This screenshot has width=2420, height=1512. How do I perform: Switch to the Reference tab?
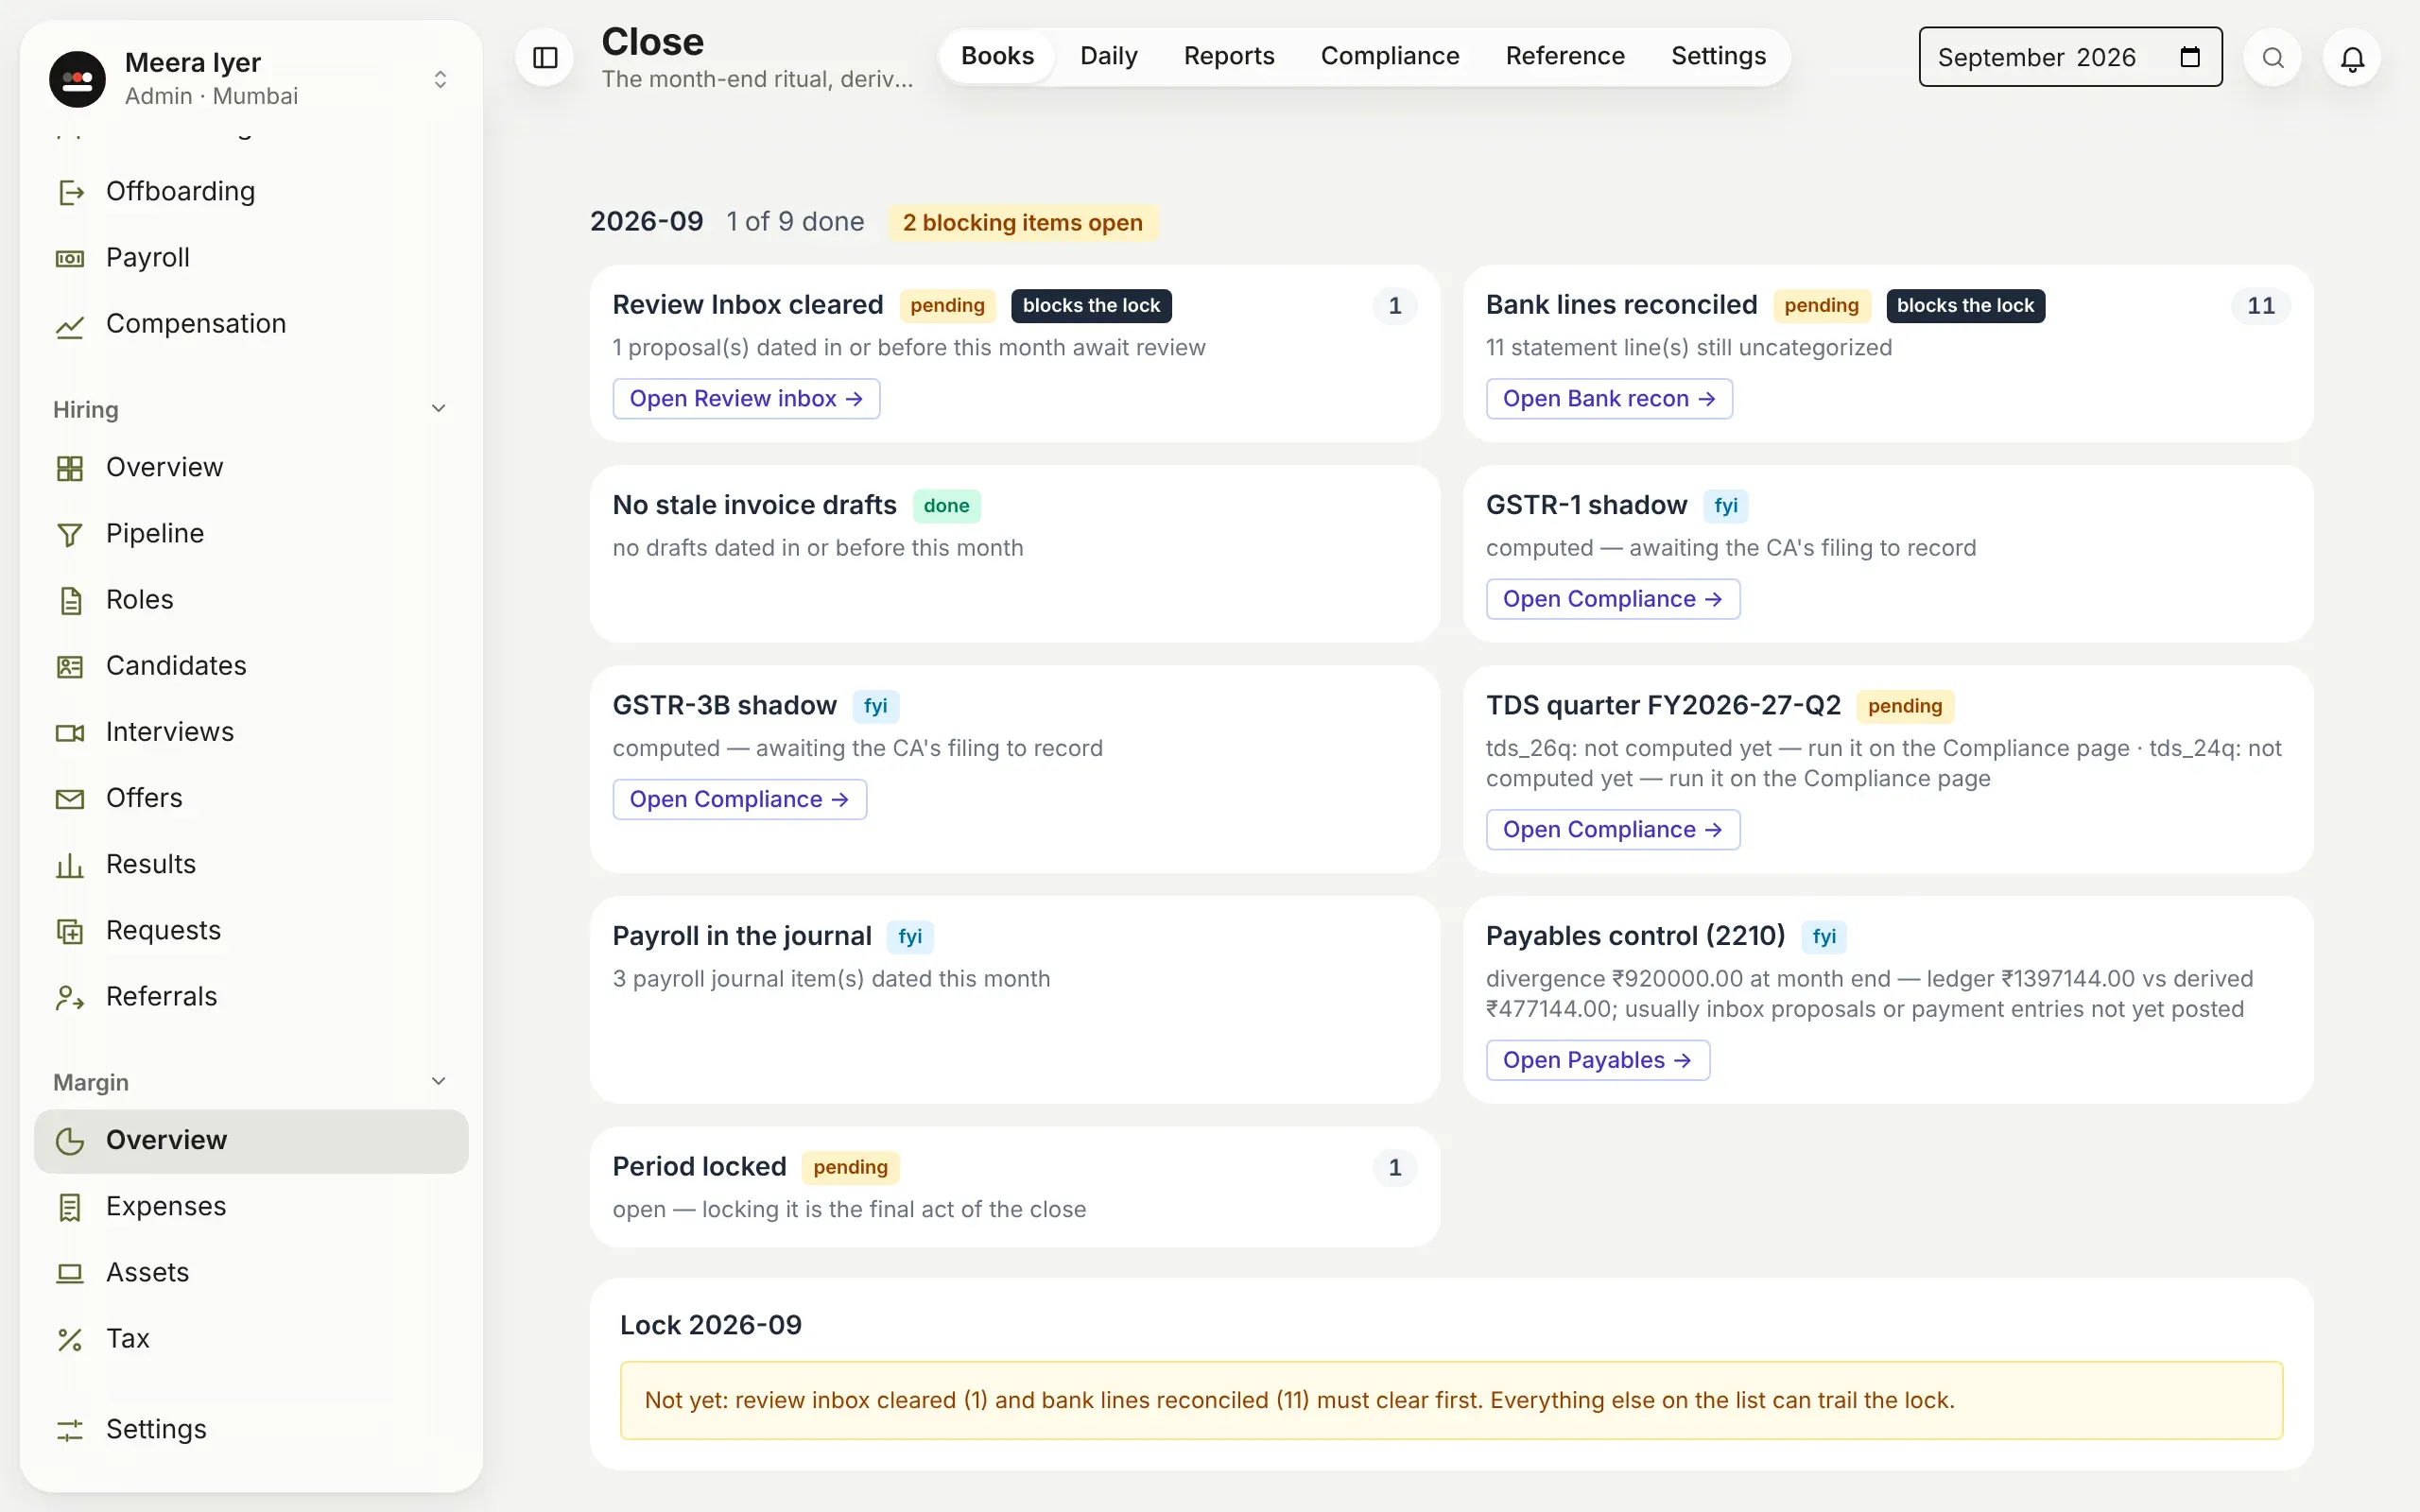pyautogui.click(x=1564, y=56)
